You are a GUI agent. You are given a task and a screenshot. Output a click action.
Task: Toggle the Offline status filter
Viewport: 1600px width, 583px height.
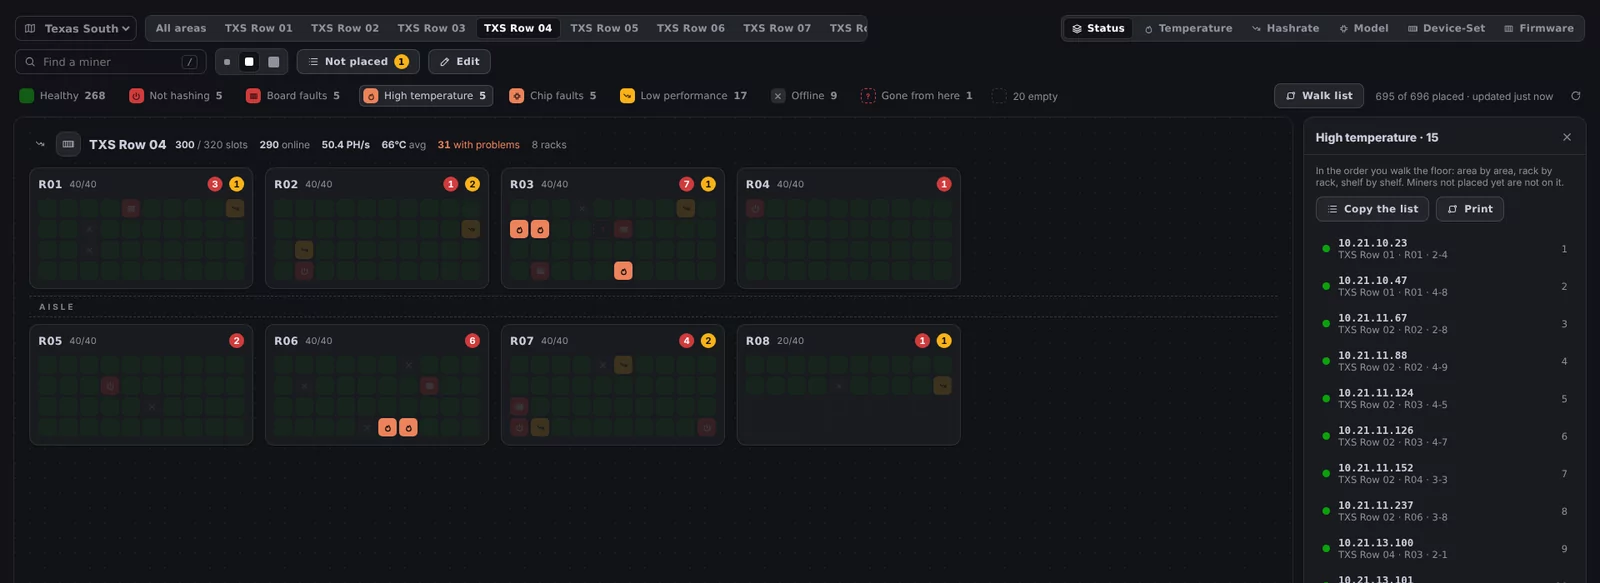point(805,96)
